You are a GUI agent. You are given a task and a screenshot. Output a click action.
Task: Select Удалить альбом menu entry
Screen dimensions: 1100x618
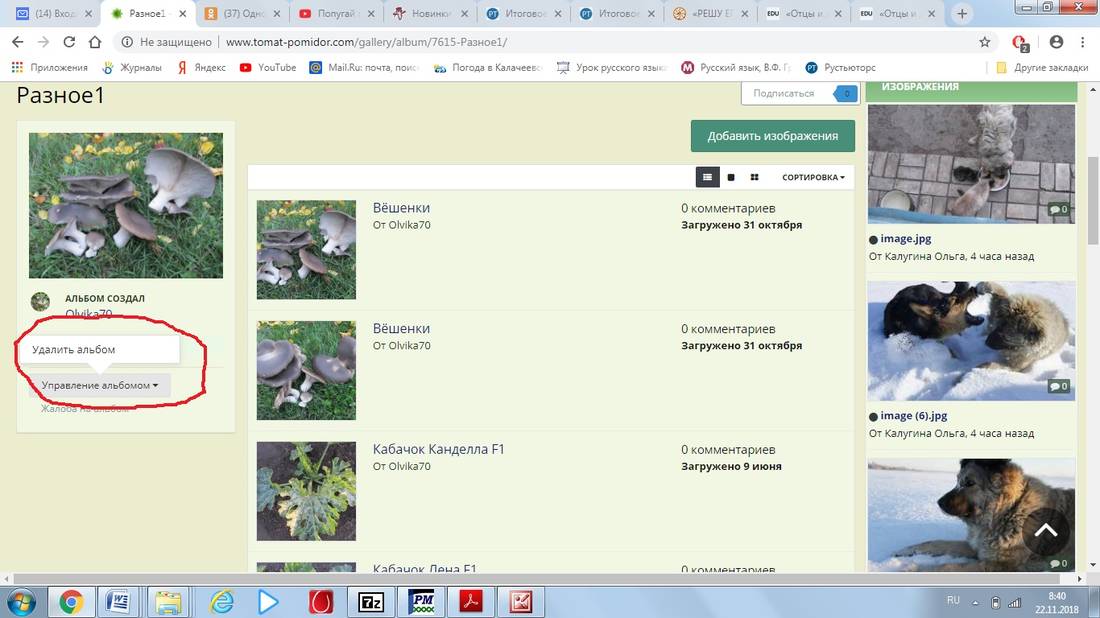coord(74,350)
